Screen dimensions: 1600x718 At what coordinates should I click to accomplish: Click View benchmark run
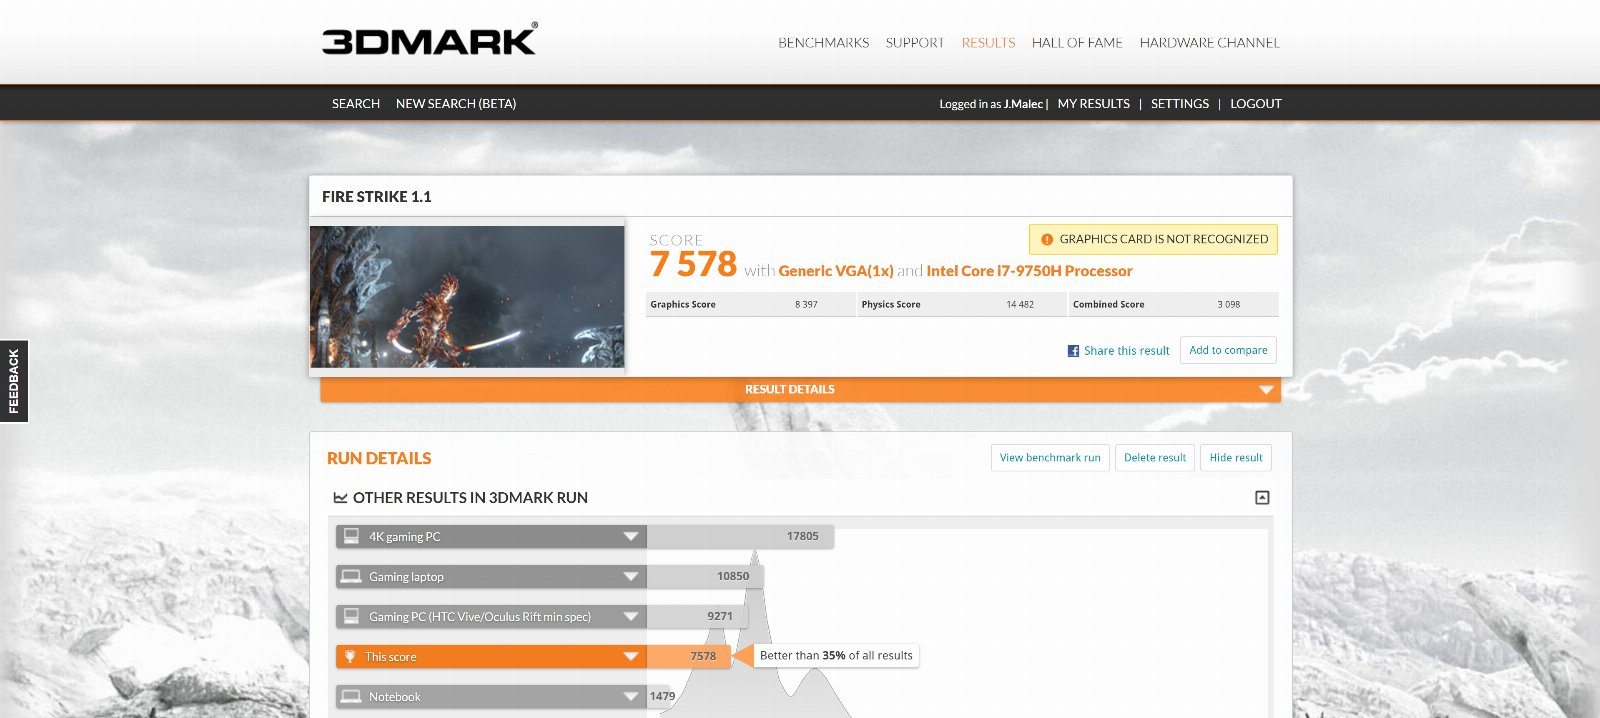1050,458
